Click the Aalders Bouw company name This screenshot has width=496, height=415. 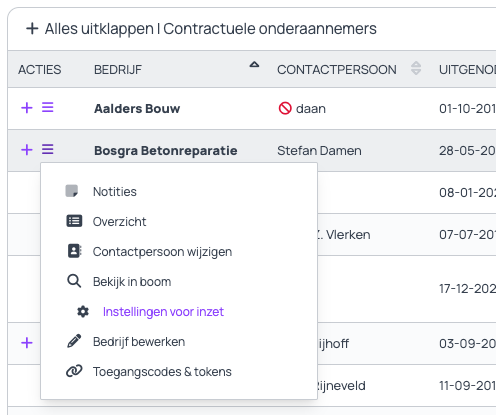pyautogui.click(x=137, y=109)
